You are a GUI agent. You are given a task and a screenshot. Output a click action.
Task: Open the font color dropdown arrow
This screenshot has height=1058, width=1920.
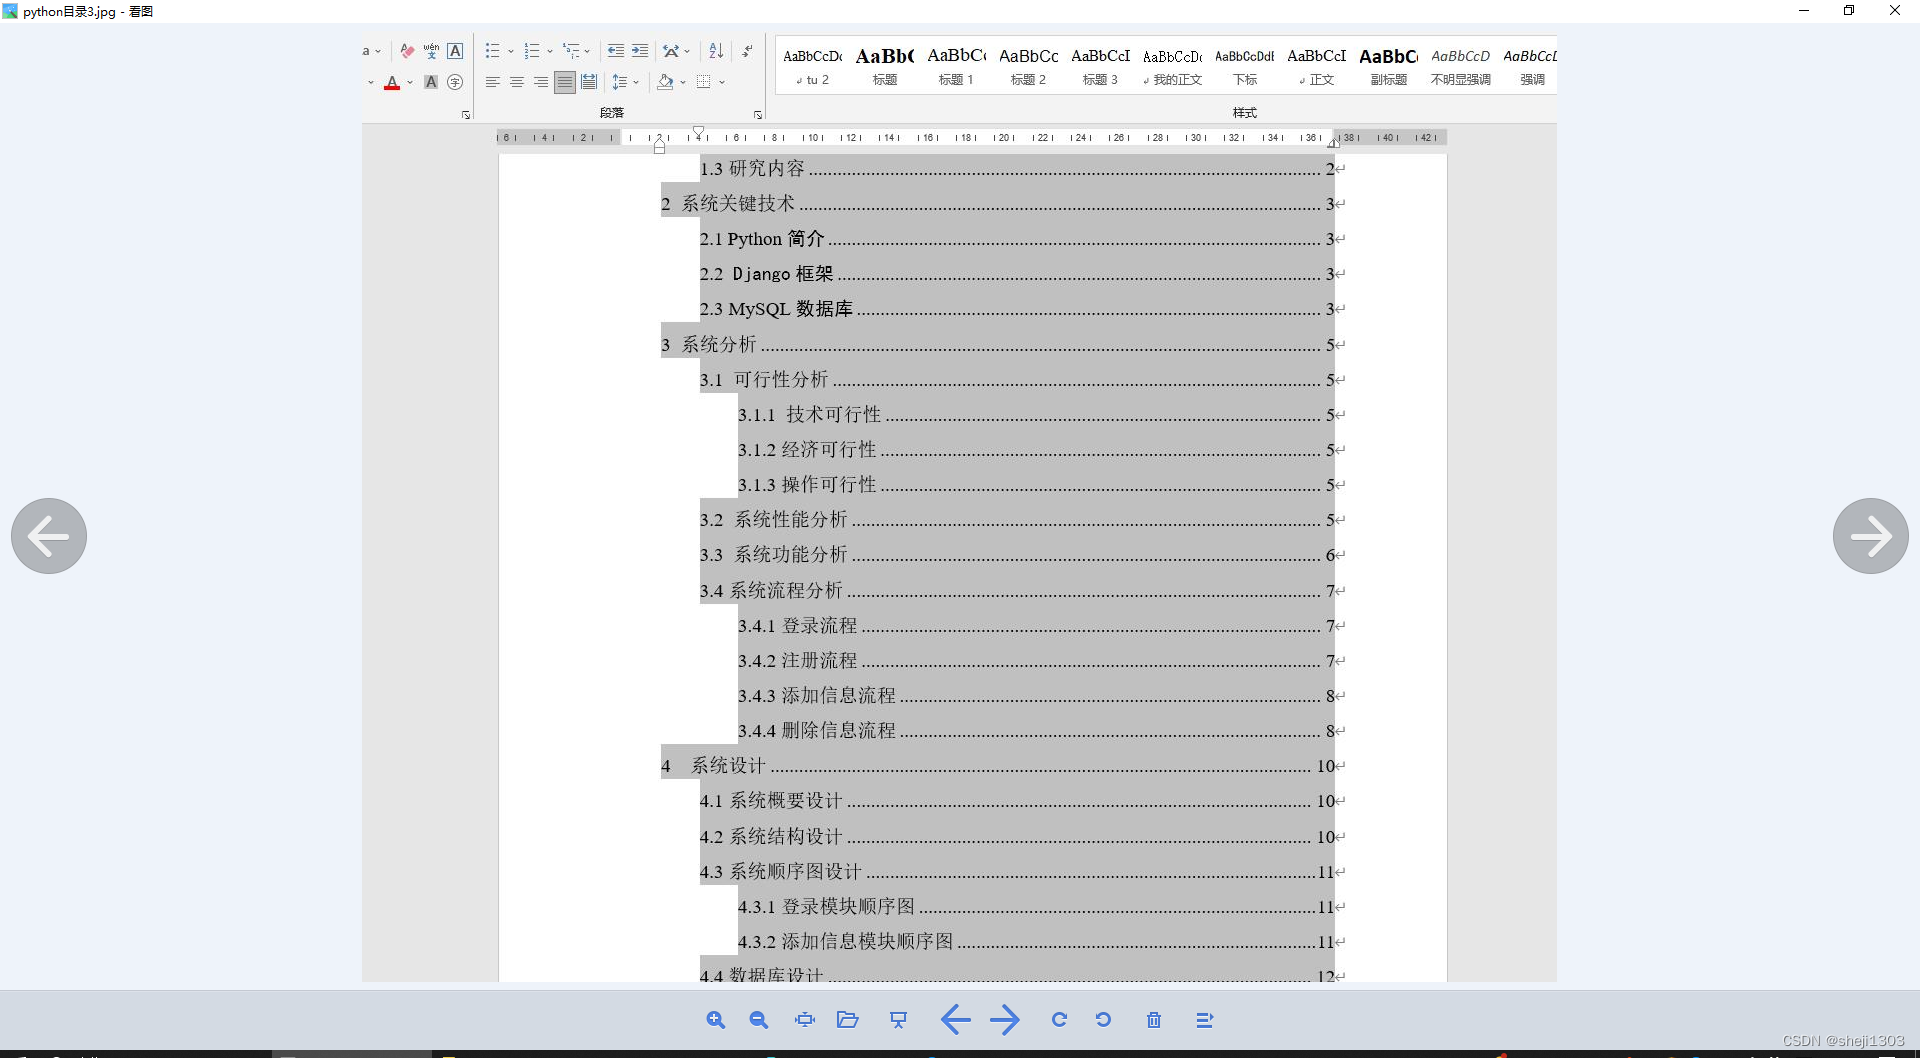pyautogui.click(x=409, y=84)
